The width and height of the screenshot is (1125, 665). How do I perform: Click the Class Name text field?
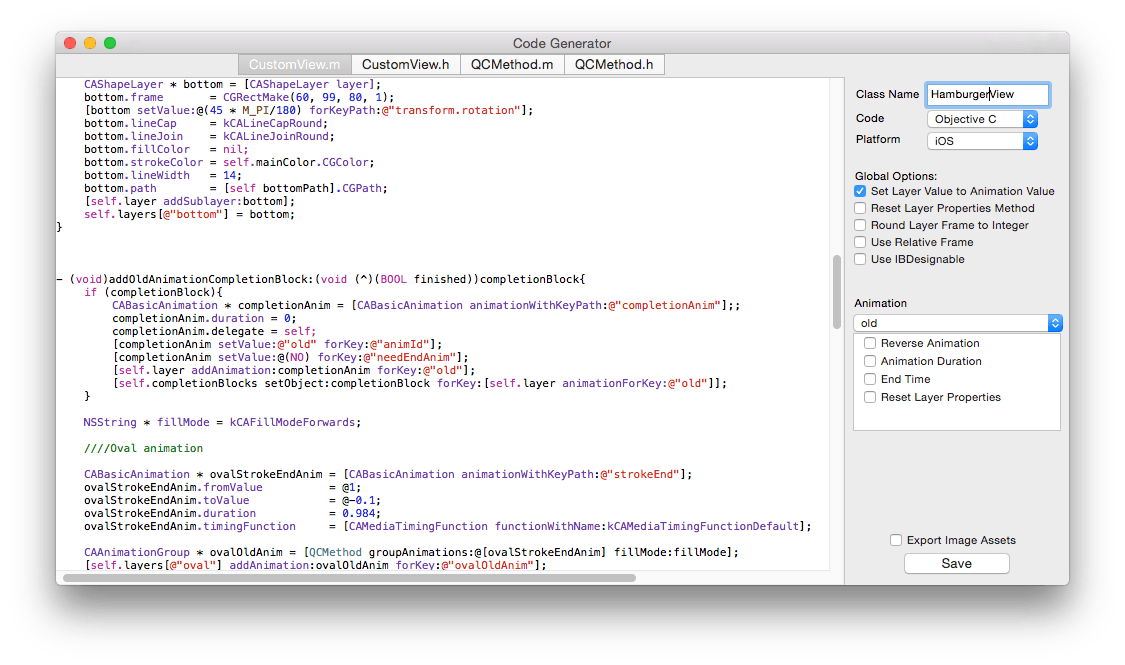pyautogui.click(x=987, y=94)
